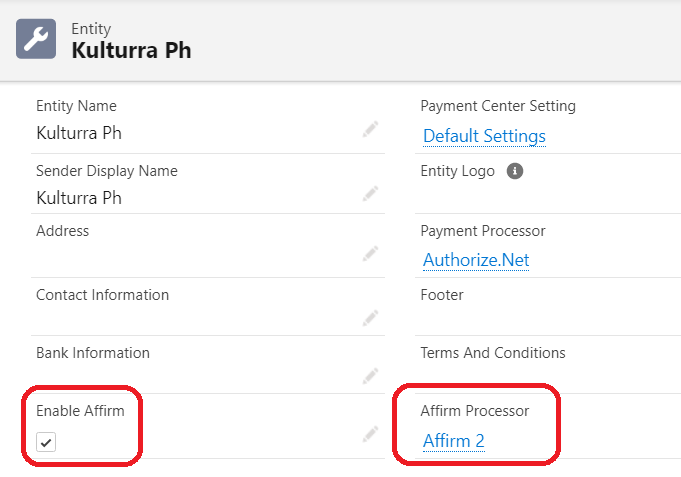Show Entity Logo info tooltip icon

point(515,171)
